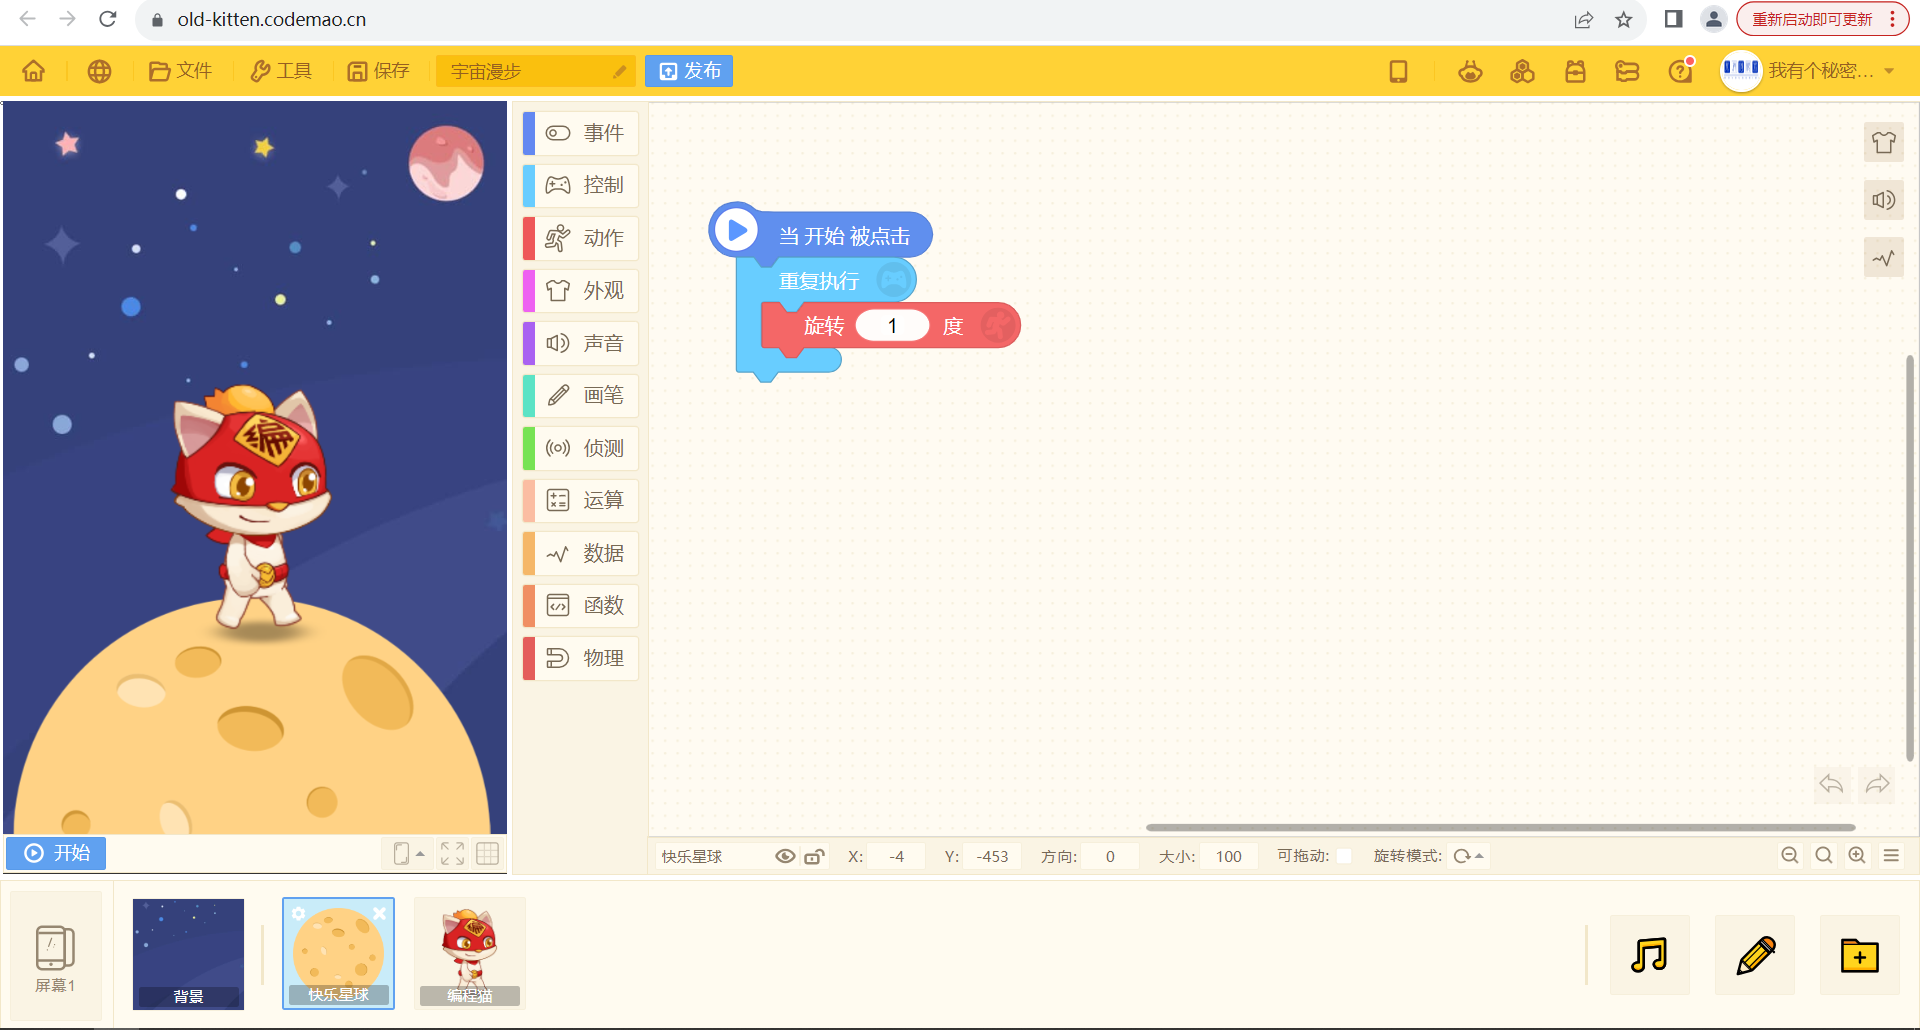Open data panel waveform icon
Screen dimensions: 1920x1030
pyautogui.click(x=1884, y=258)
